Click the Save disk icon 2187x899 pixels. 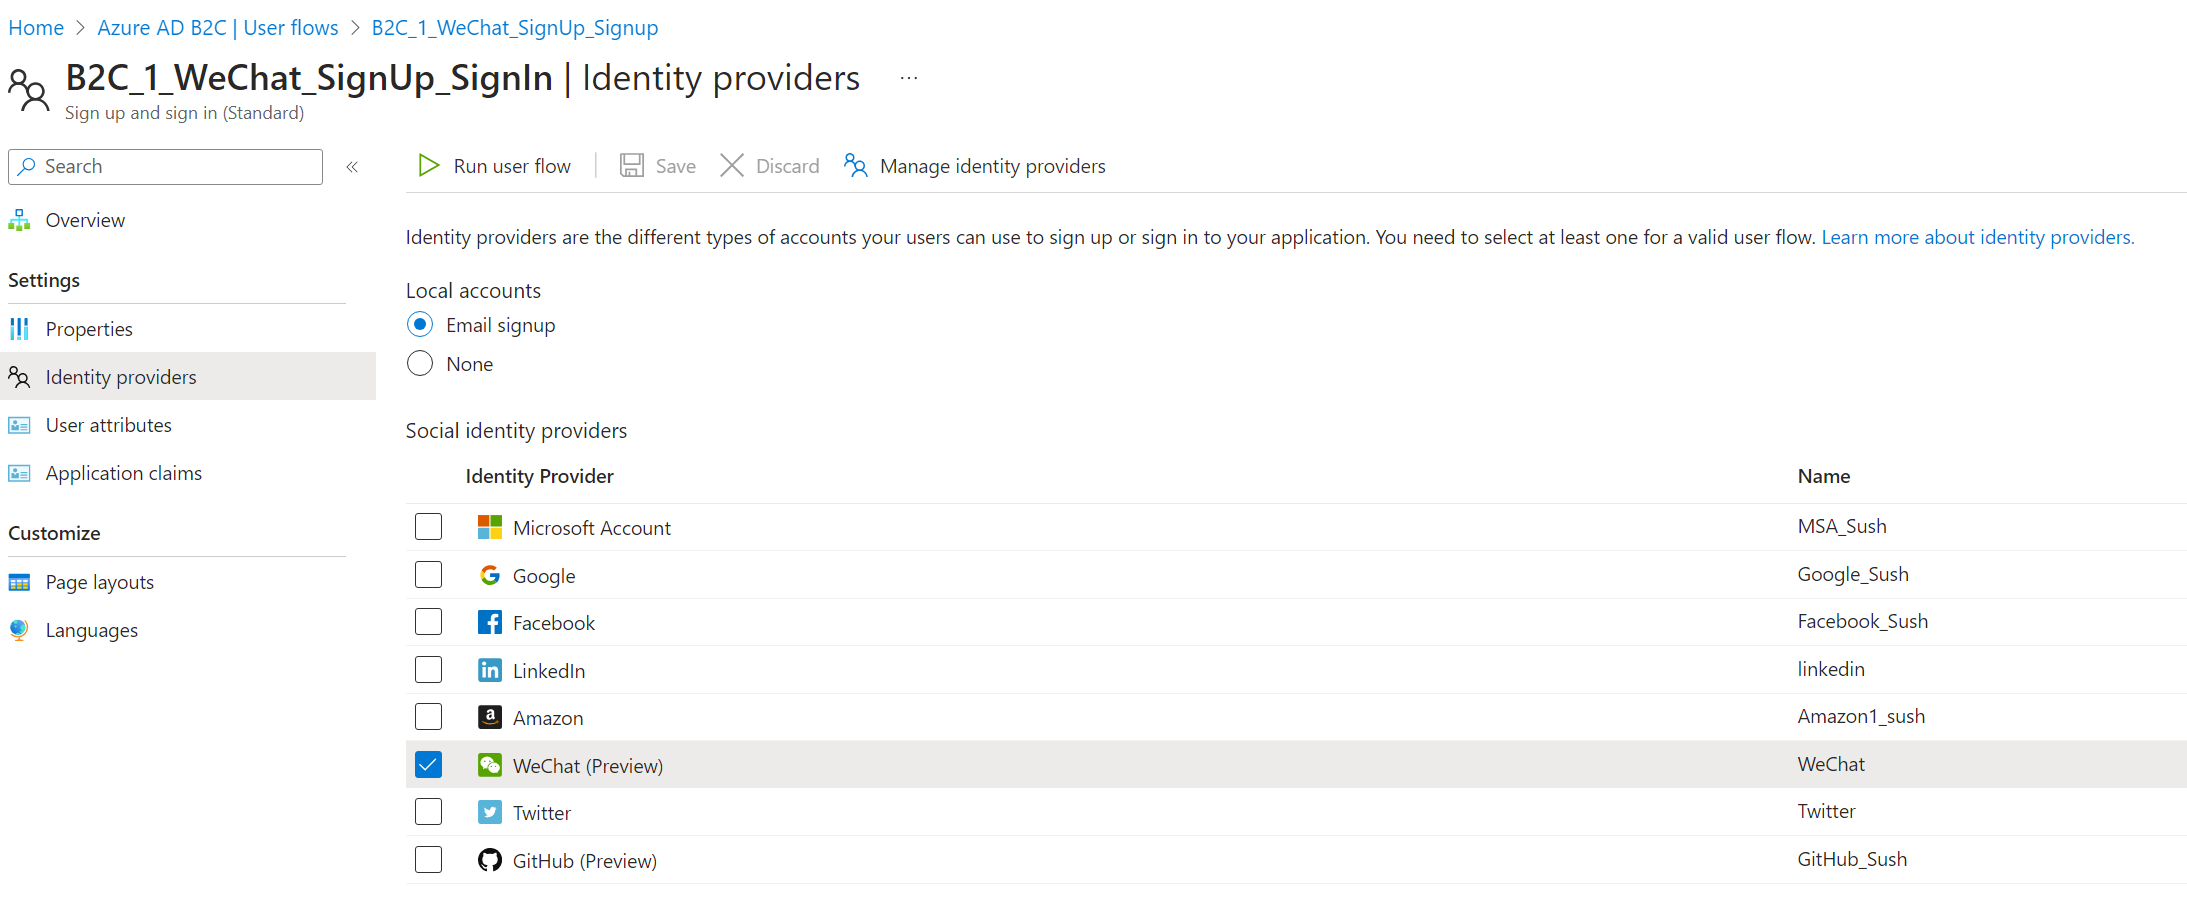point(632,166)
